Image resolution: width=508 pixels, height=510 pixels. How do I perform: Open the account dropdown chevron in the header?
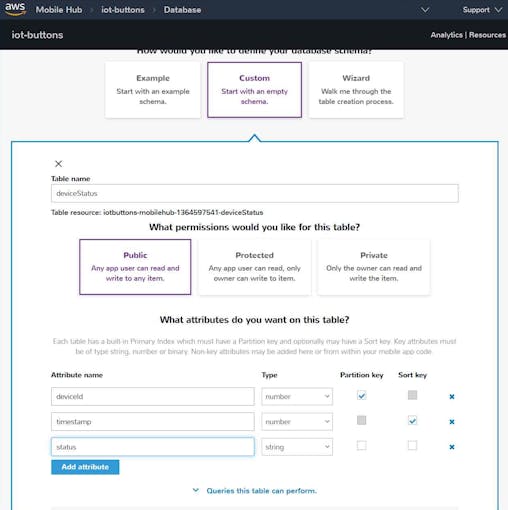[x=425, y=10]
